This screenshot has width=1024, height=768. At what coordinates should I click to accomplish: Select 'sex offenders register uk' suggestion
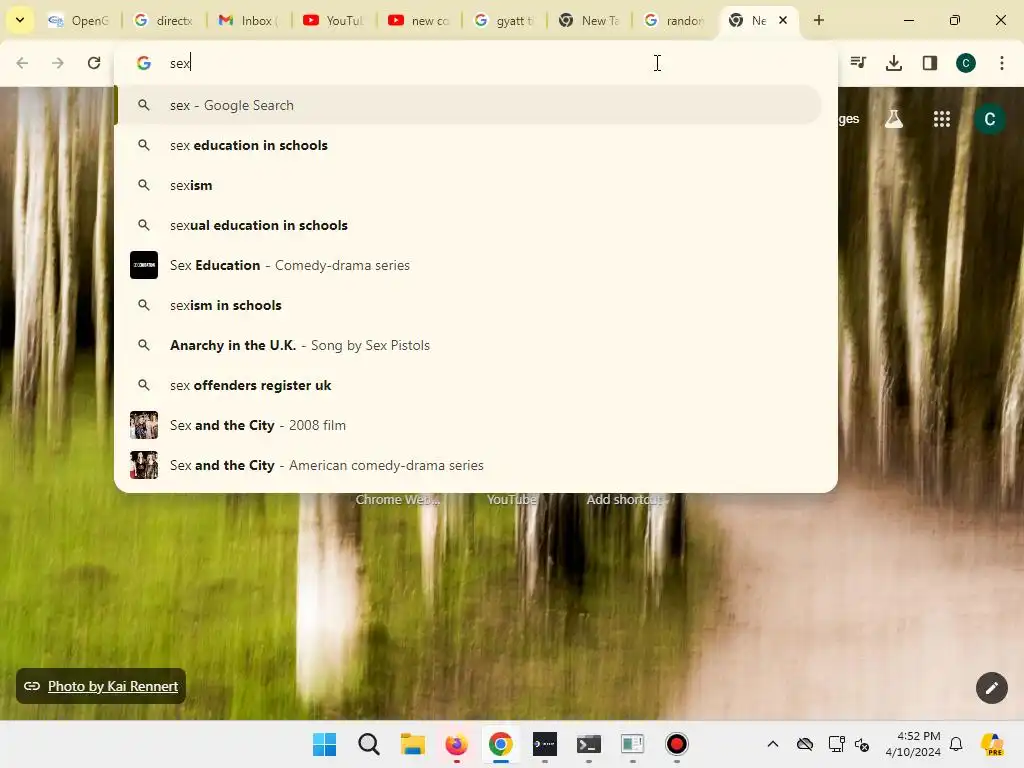tap(468, 385)
